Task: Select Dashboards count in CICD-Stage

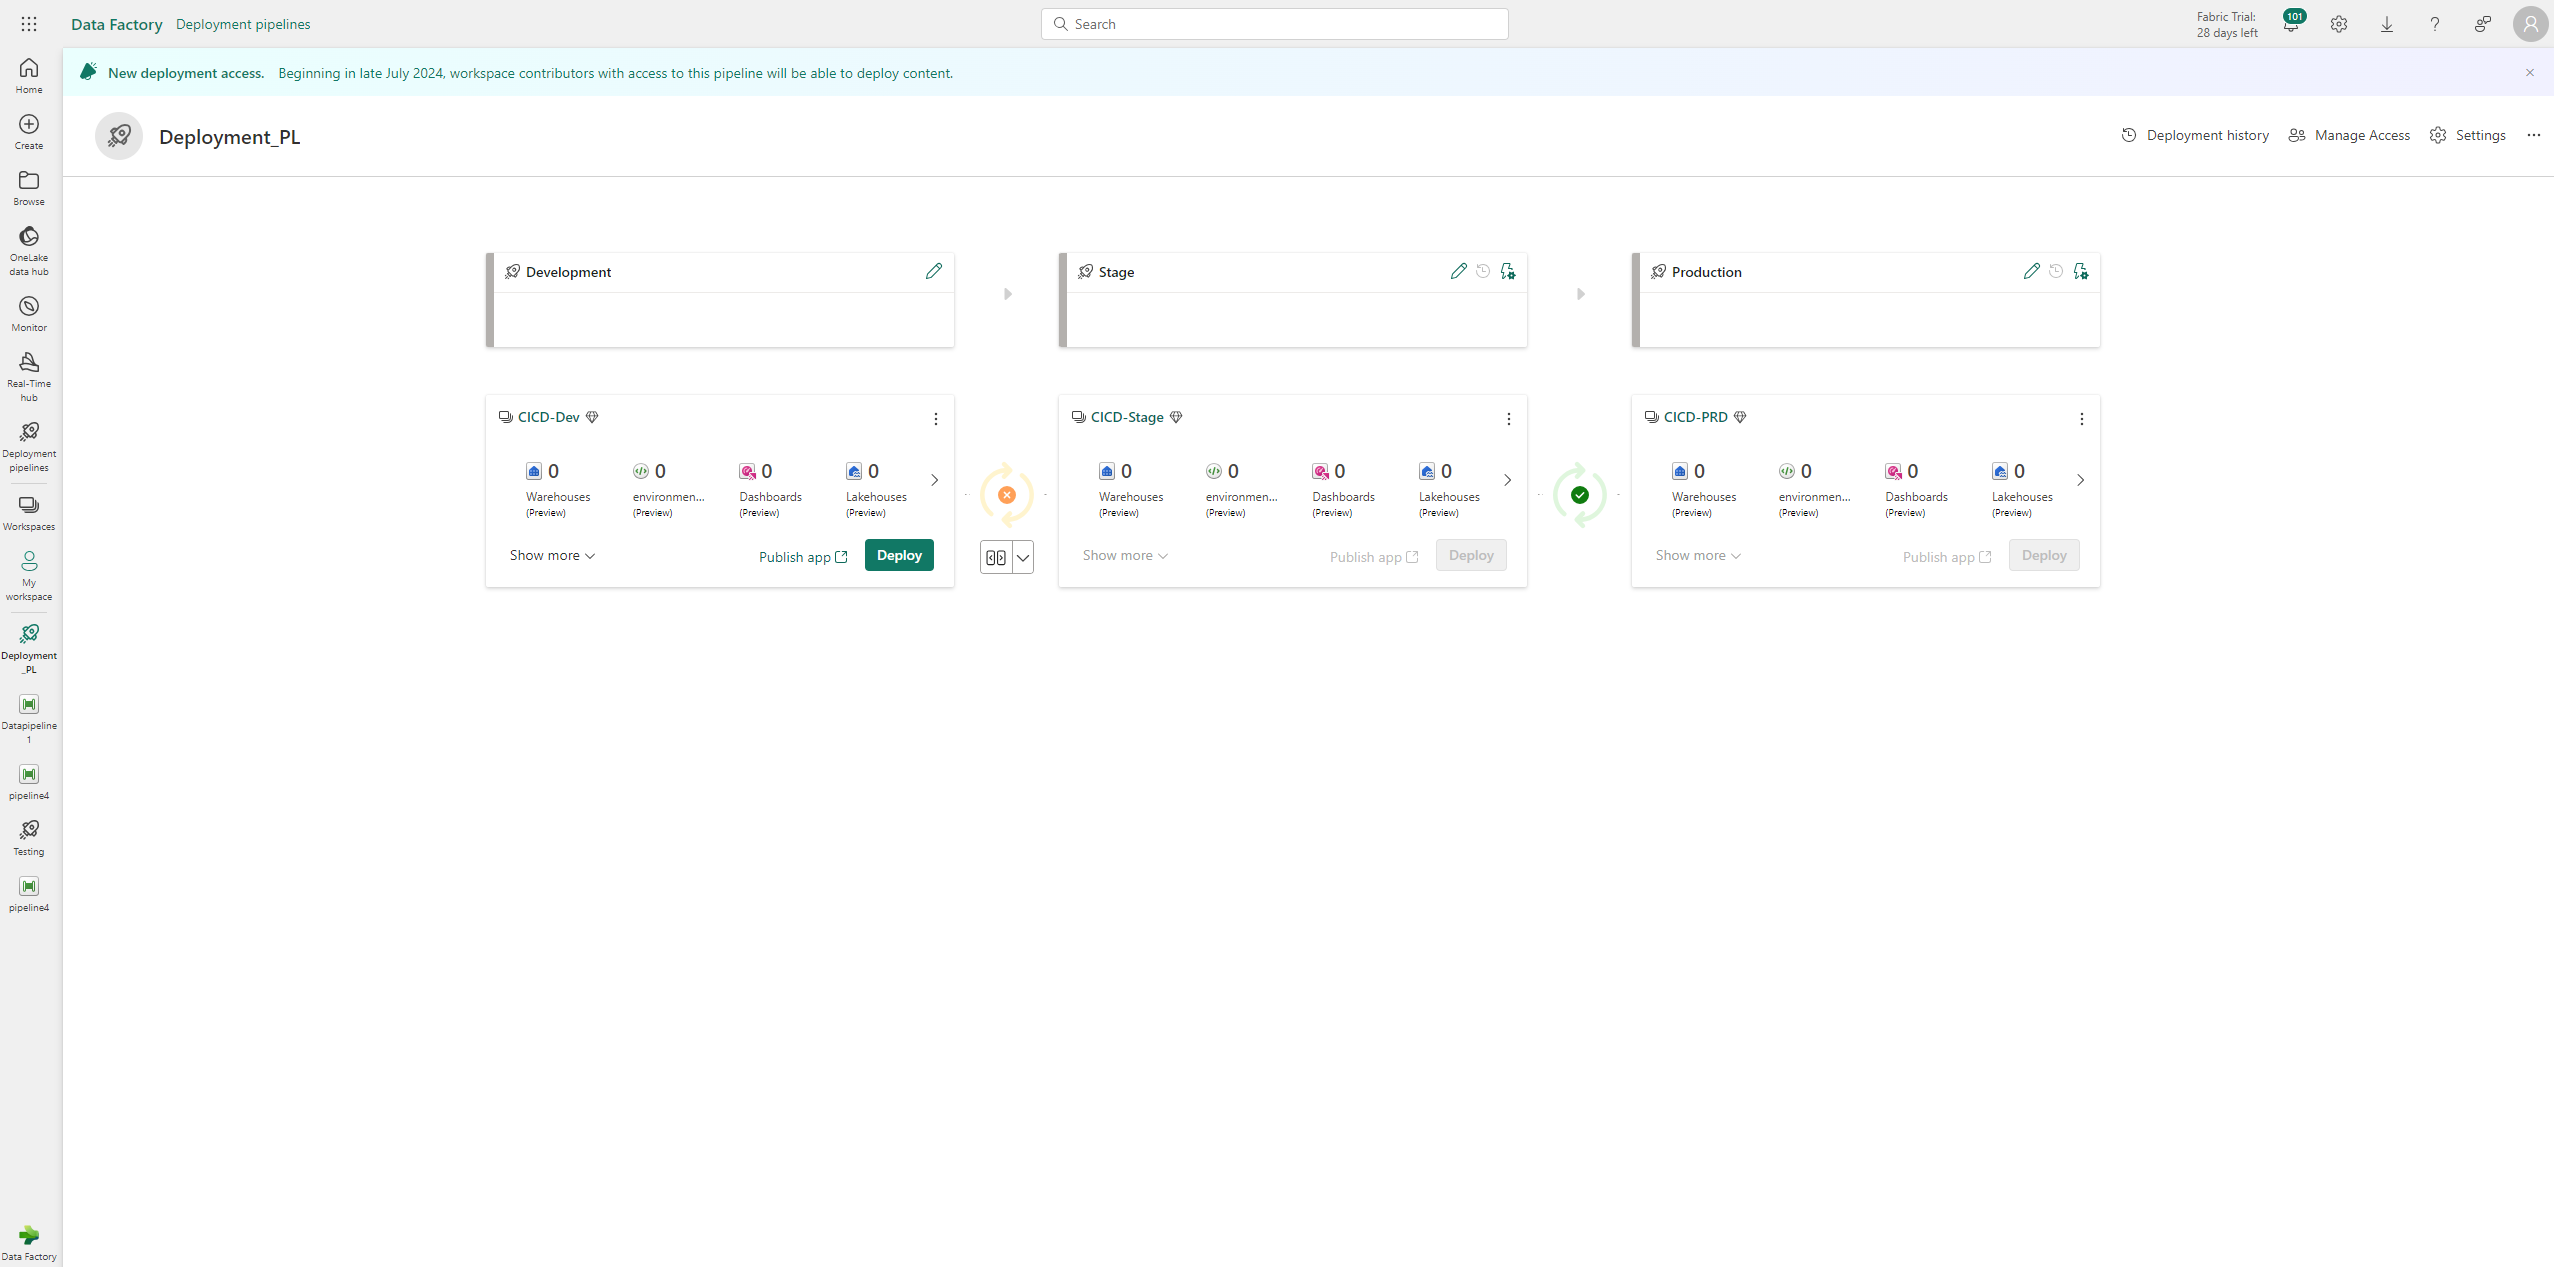Action: click(1343, 489)
